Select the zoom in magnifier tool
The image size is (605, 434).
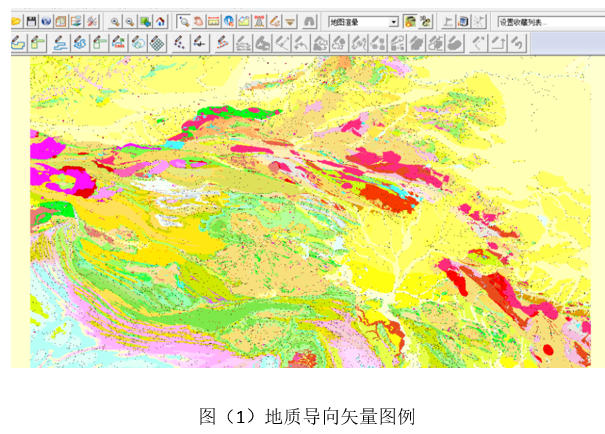pyautogui.click(x=116, y=20)
